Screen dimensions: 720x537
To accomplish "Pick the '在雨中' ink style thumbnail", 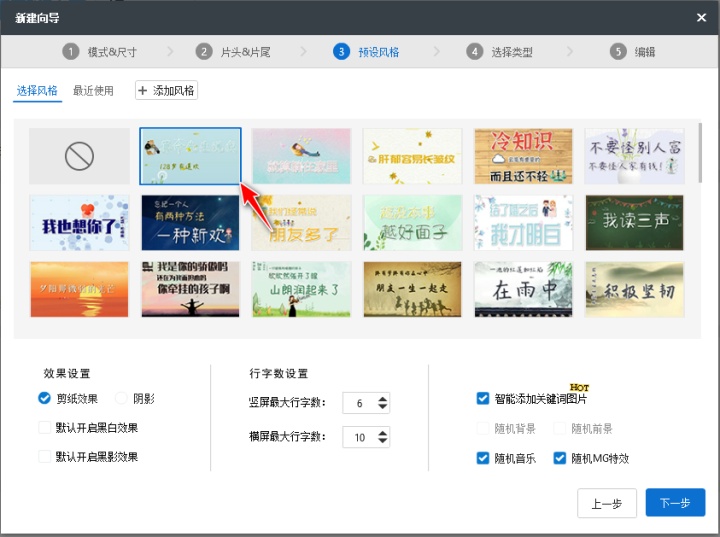I will coord(523,289).
